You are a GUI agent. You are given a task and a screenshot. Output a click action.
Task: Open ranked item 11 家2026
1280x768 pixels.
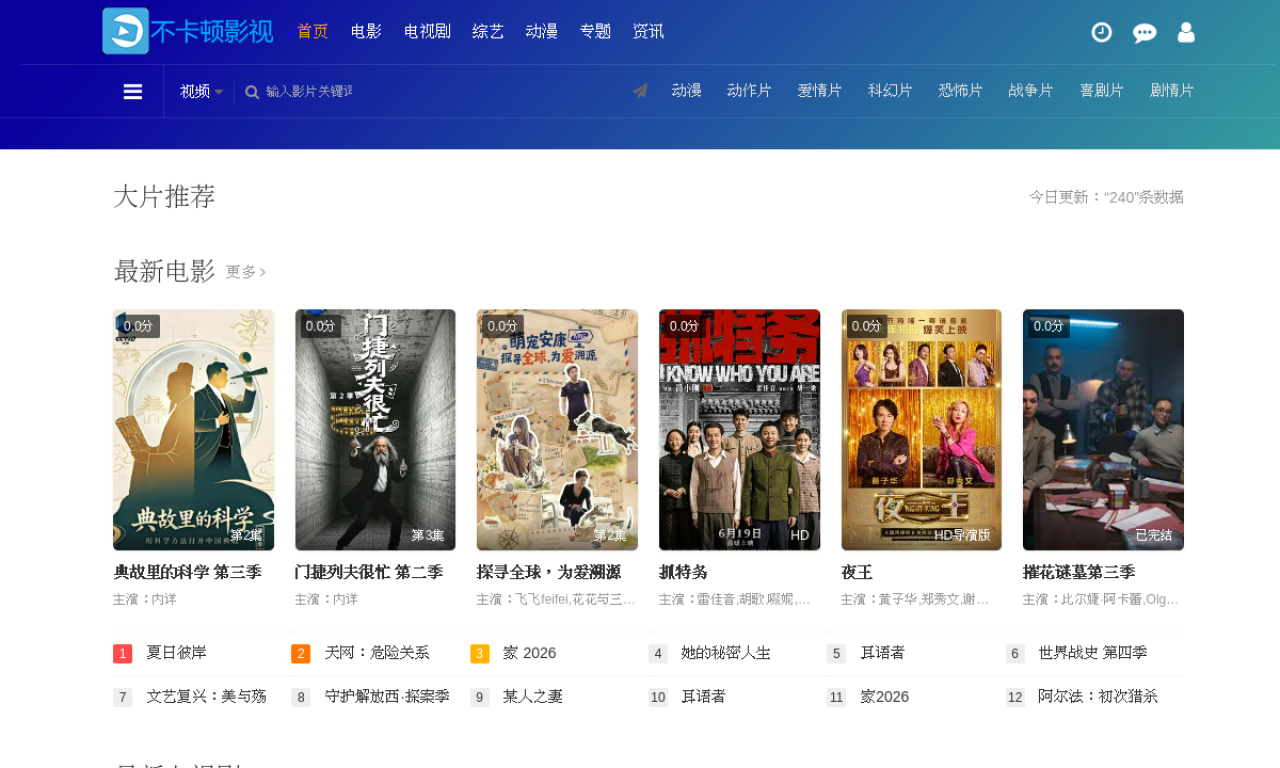pyautogui.click(x=885, y=697)
